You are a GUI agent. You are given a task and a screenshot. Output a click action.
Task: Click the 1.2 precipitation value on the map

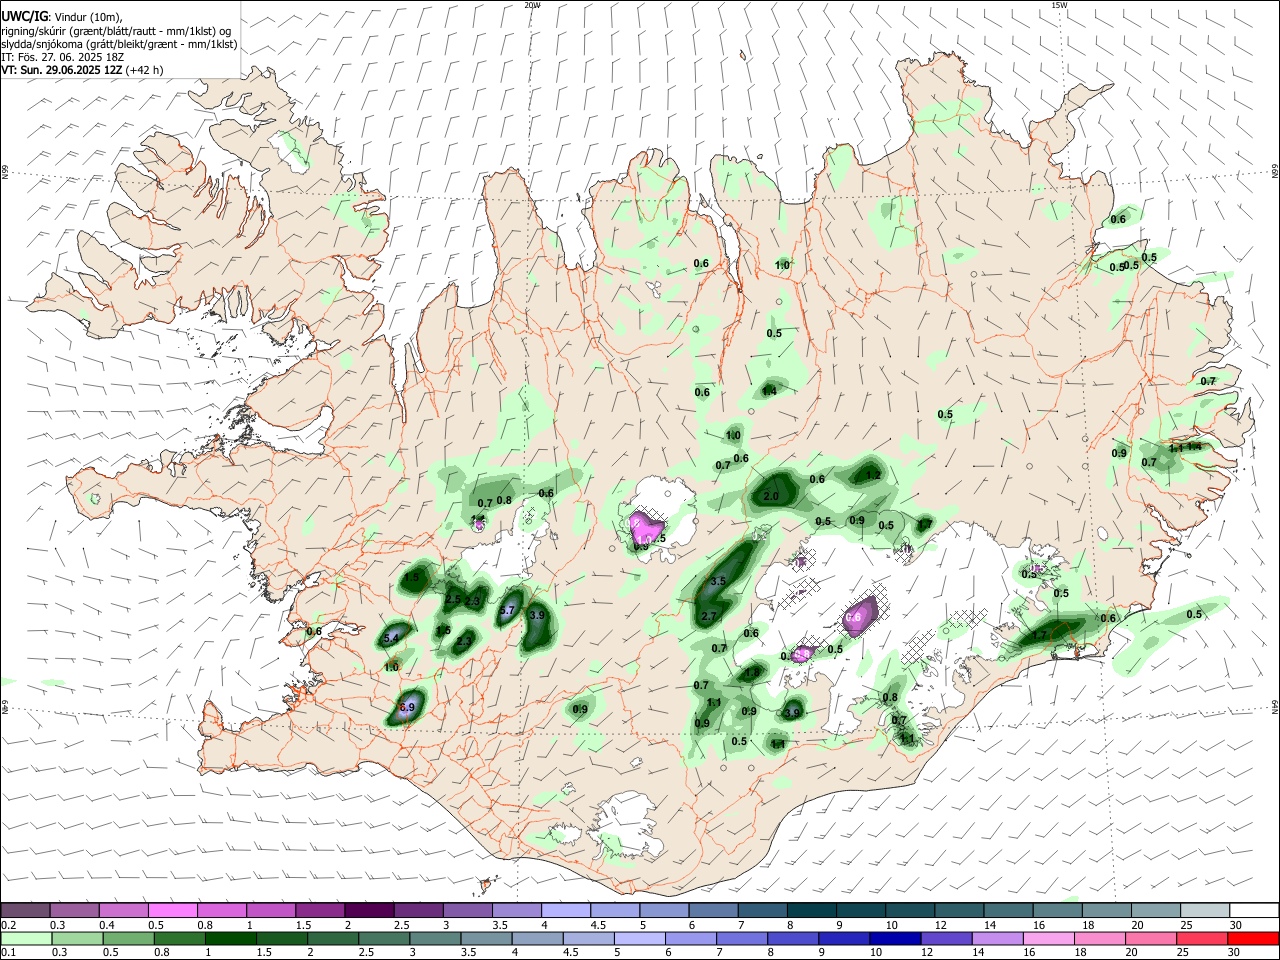click(873, 475)
